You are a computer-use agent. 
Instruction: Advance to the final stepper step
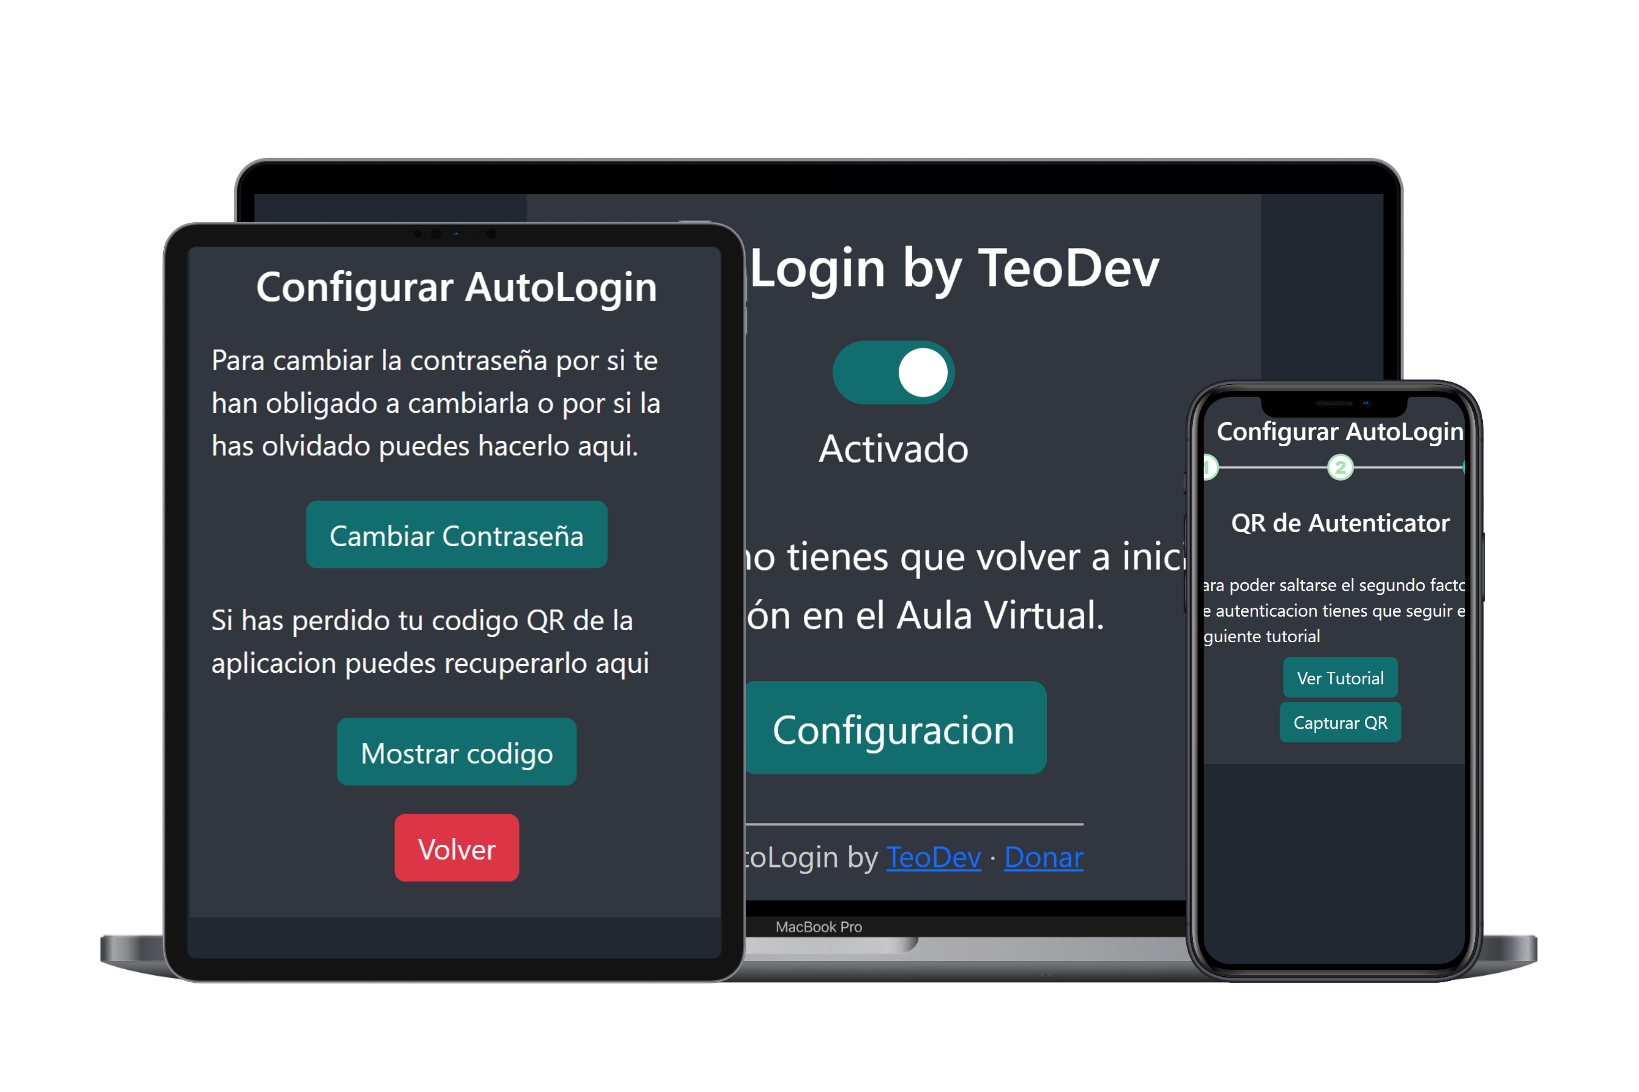tap(1464, 465)
